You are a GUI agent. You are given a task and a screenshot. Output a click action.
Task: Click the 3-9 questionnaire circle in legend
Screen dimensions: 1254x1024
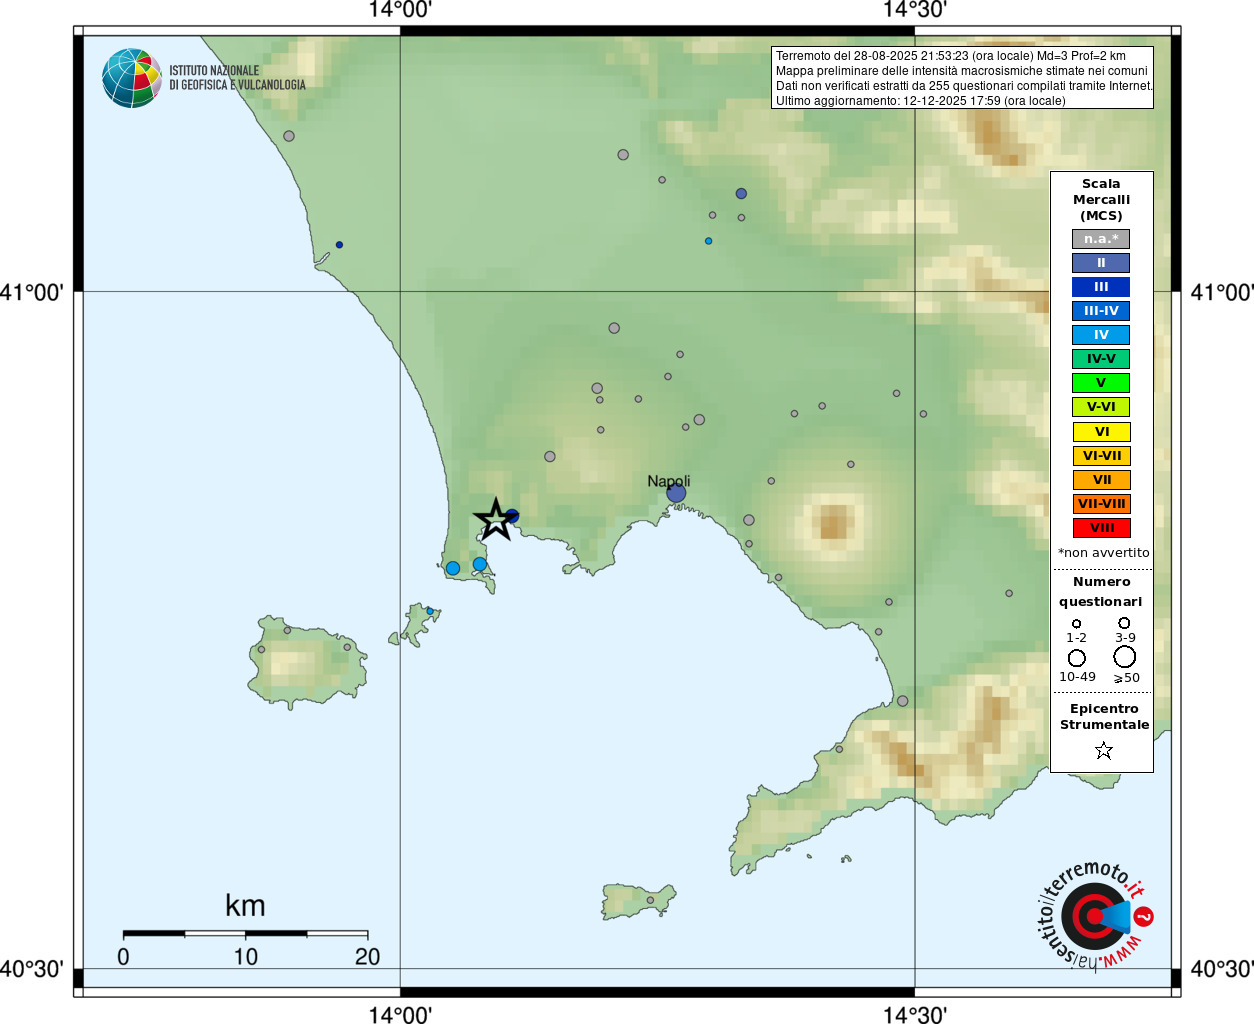pyautogui.click(x=1125, y=623)
